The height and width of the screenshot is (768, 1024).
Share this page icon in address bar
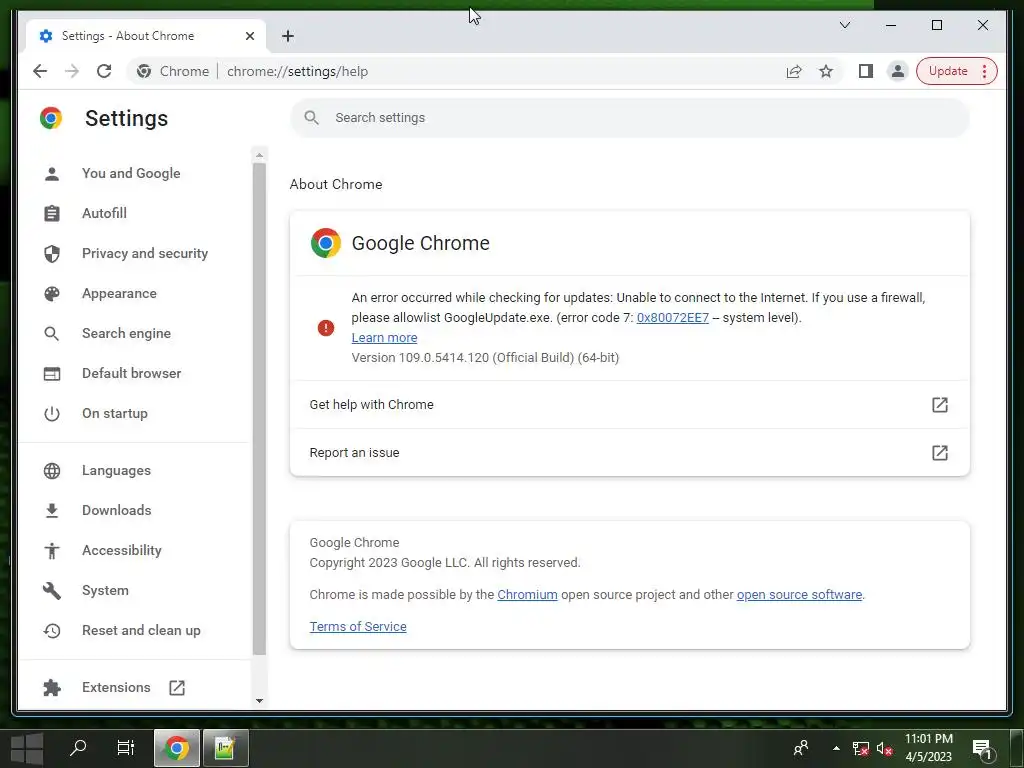[x=794, y=71]
